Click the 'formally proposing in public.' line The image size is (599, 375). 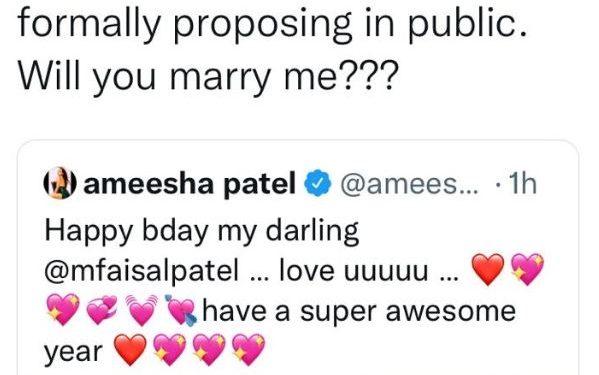[x=273, y=22]
